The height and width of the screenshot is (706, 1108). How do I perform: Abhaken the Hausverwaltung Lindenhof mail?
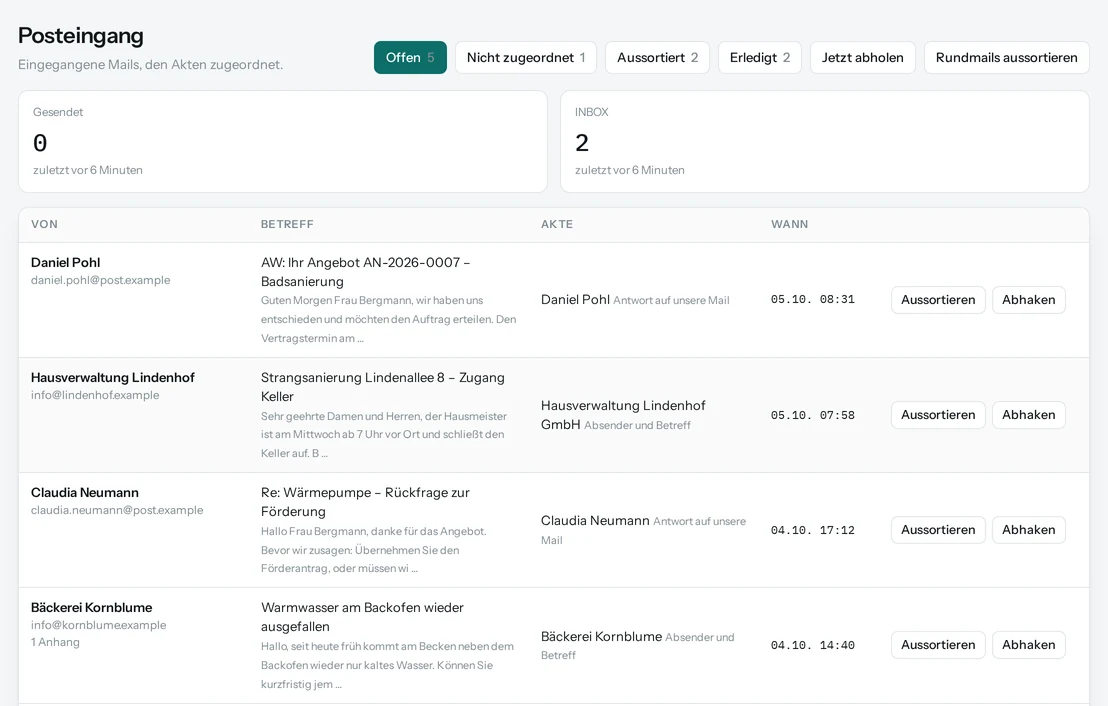click(x=1028, y=415)
